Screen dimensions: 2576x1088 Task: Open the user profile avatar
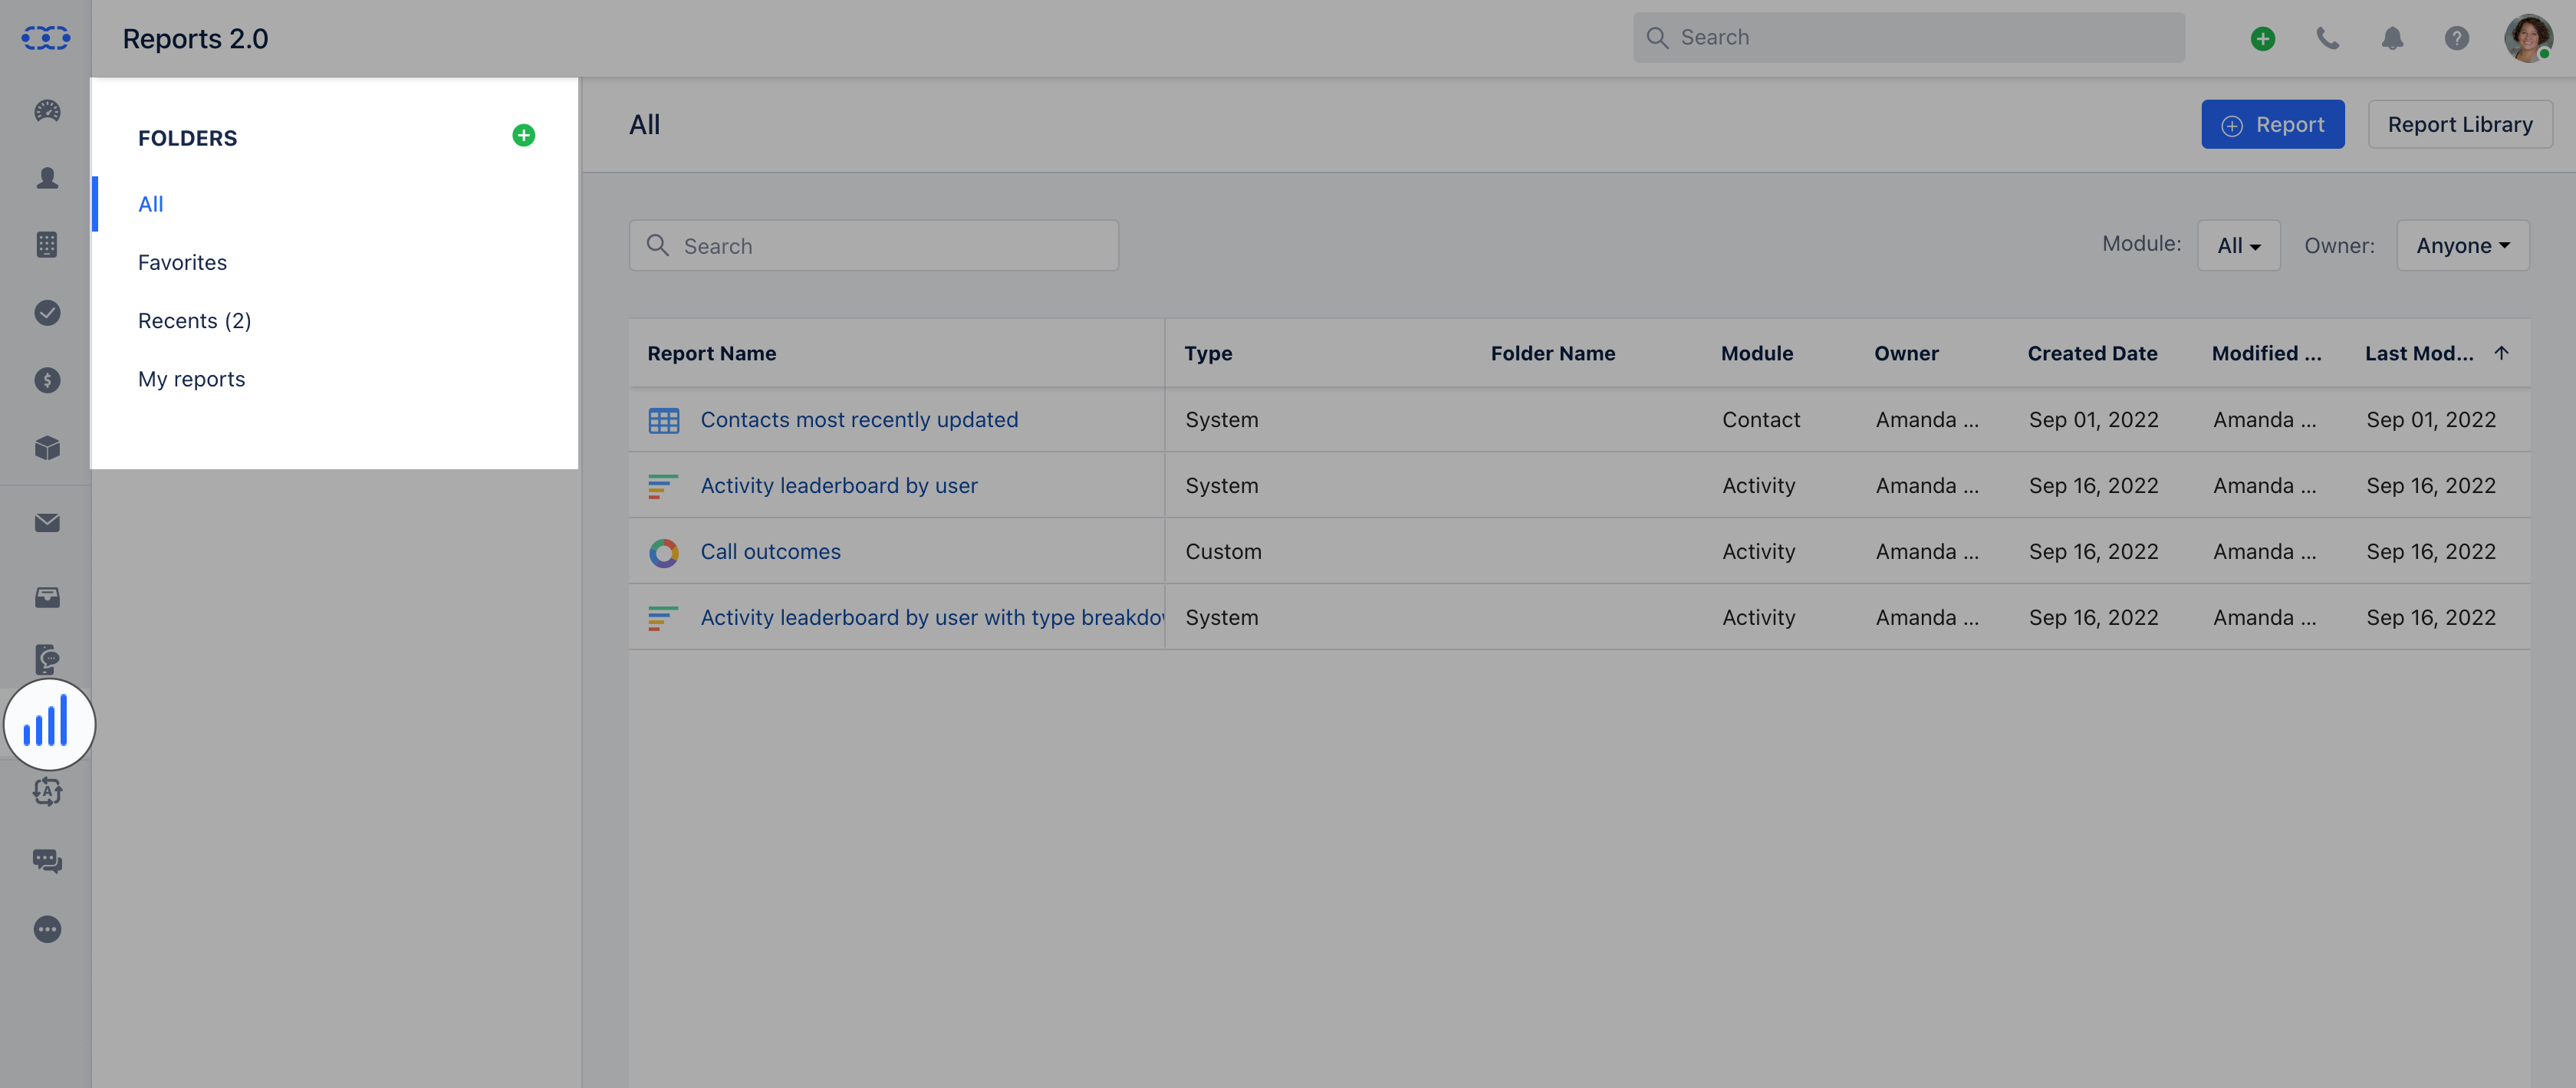(x=2528, y=38)
